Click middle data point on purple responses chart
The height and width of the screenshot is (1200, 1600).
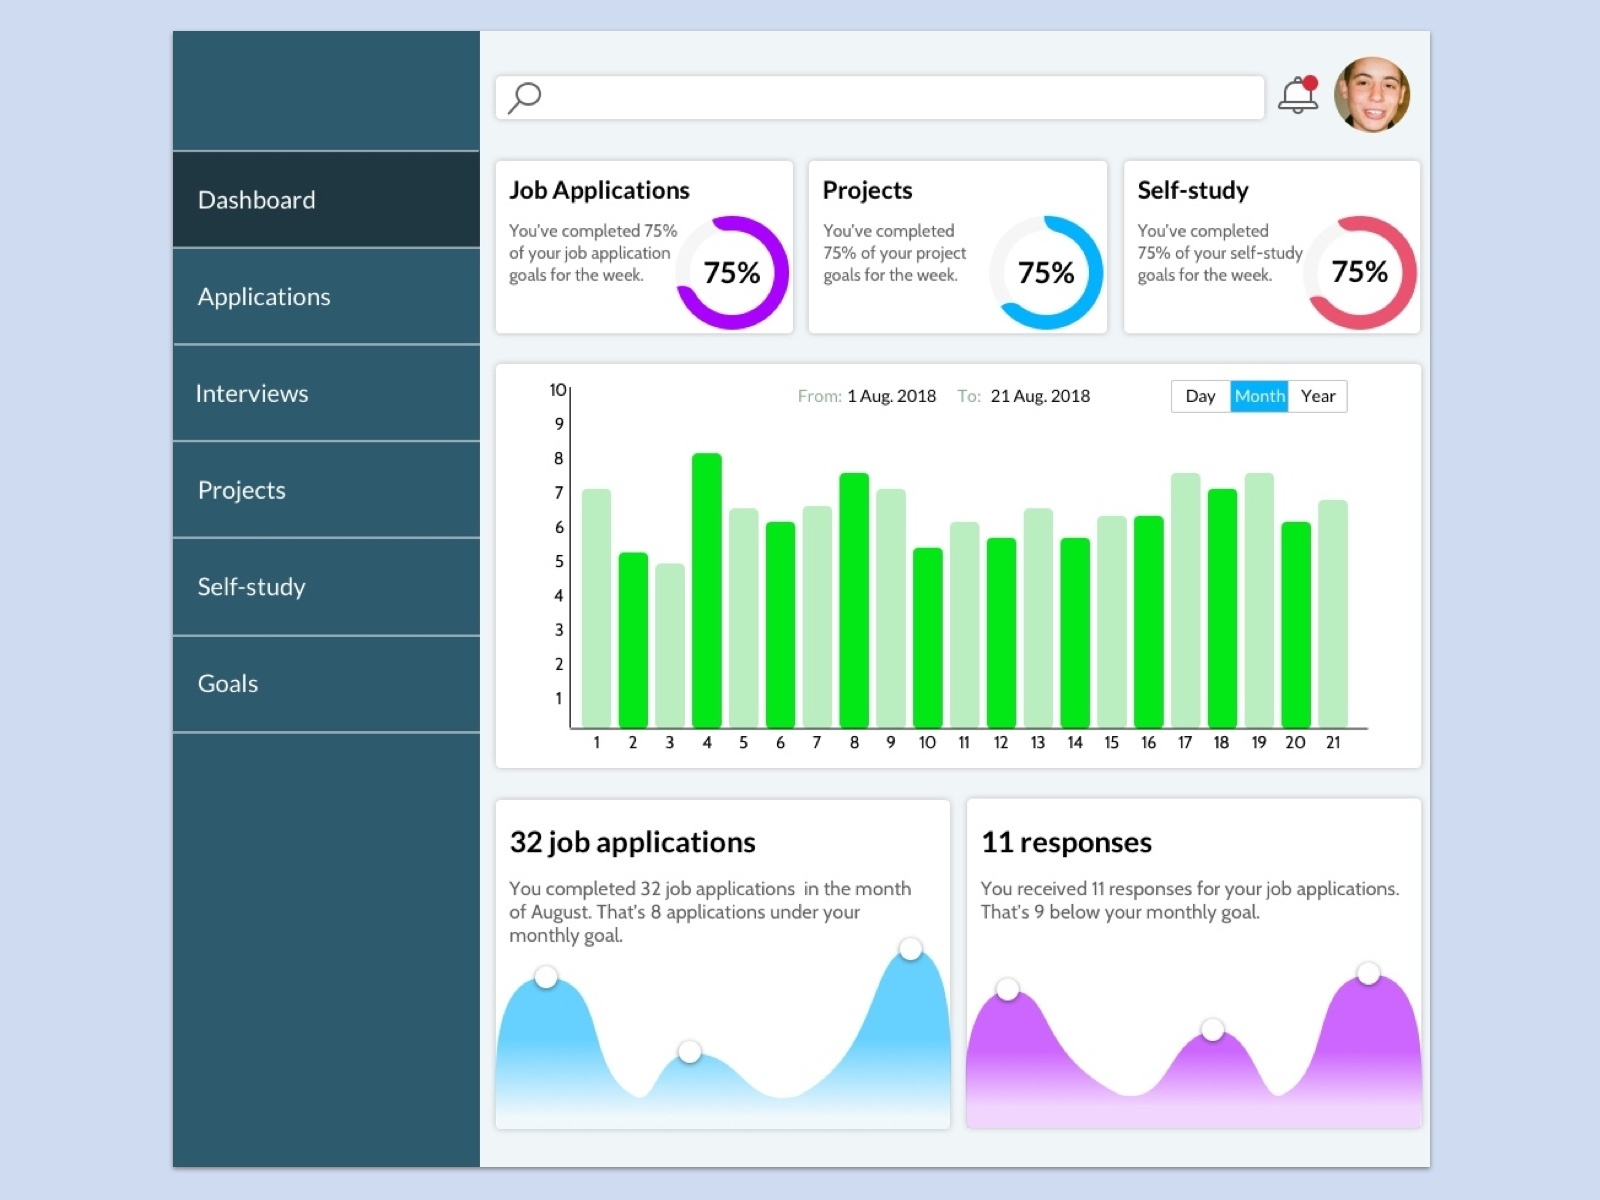[x=1213, y=1029]
